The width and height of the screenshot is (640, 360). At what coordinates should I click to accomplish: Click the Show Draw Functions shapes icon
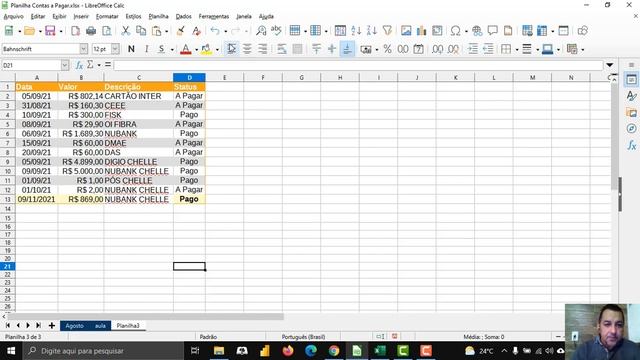click(x=583, y=31)
